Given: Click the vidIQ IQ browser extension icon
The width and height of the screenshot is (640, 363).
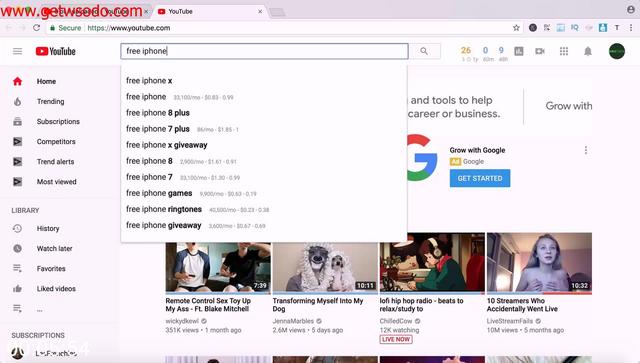Looking at the screenshot, I should tap(575, 28).
